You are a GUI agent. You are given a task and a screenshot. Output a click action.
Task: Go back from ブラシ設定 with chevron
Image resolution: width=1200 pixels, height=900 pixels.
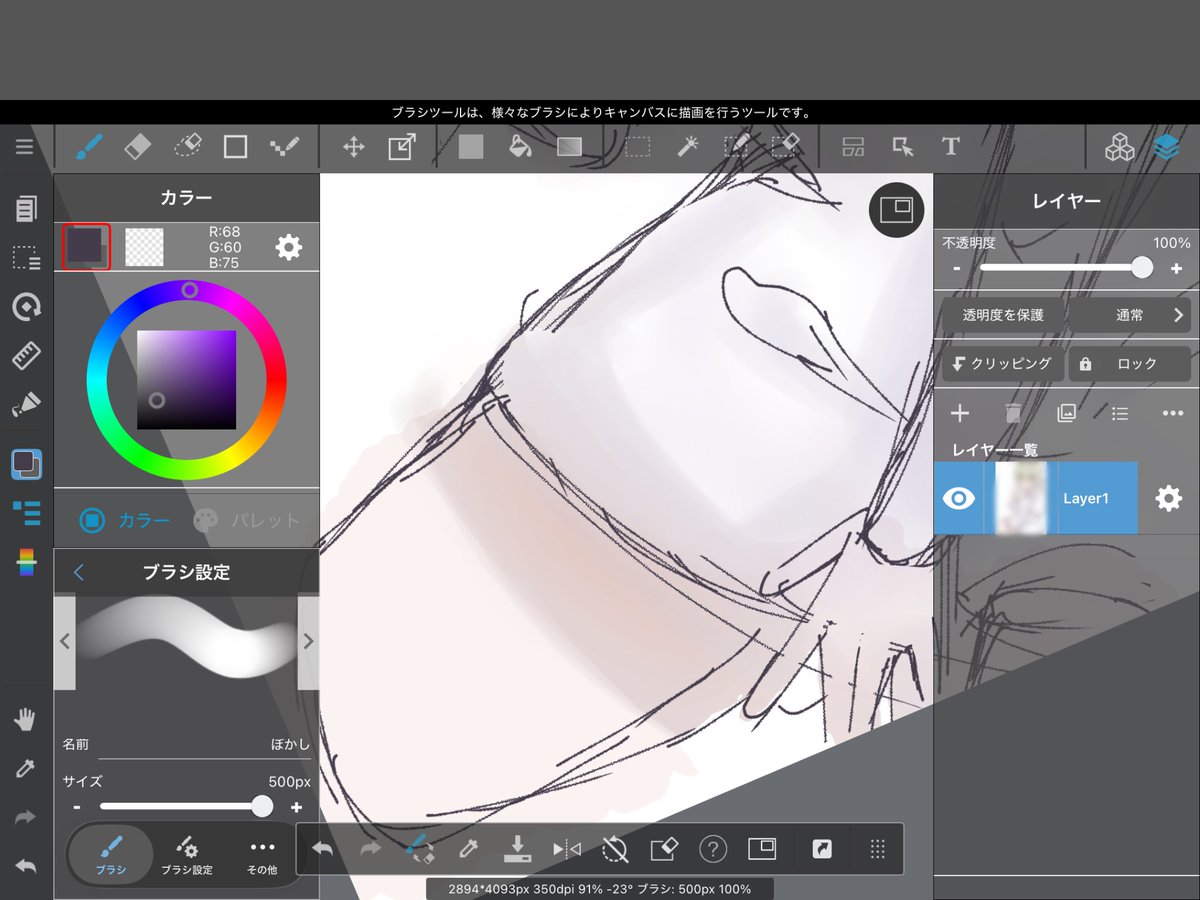click(x=79, y=572)
